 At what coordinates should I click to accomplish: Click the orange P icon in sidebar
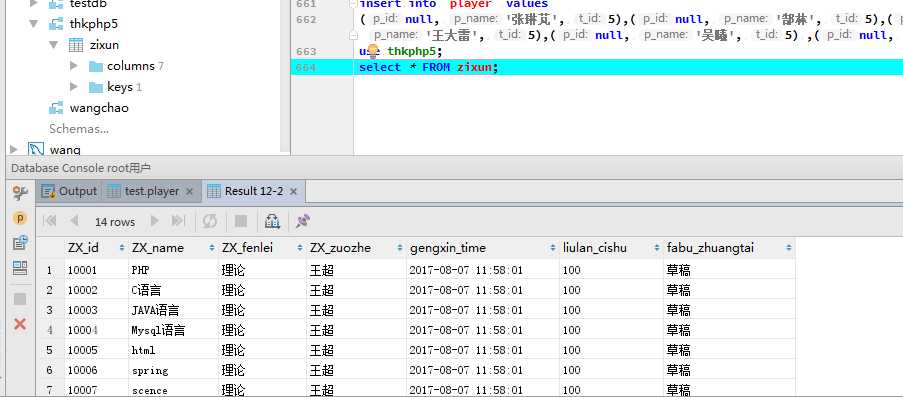point(20,218)
